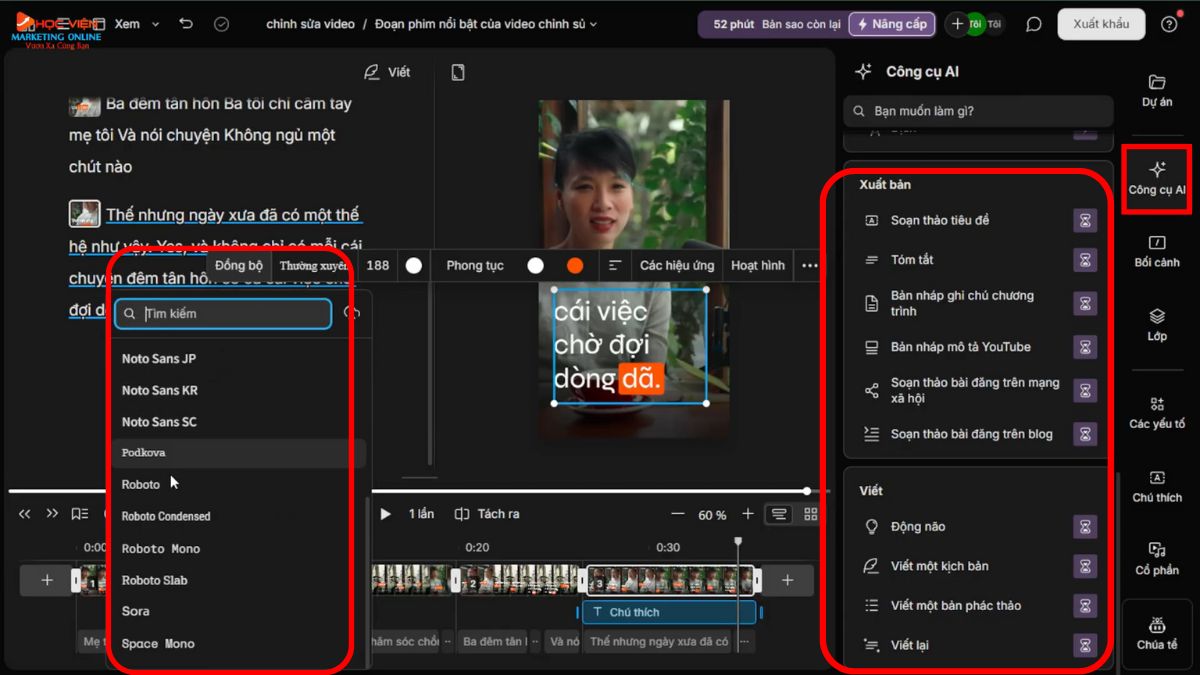Open the Cổ phần stock media panel
Image resolution: width=1200 pixels, height=675 pixels.
pos(1157,559)
